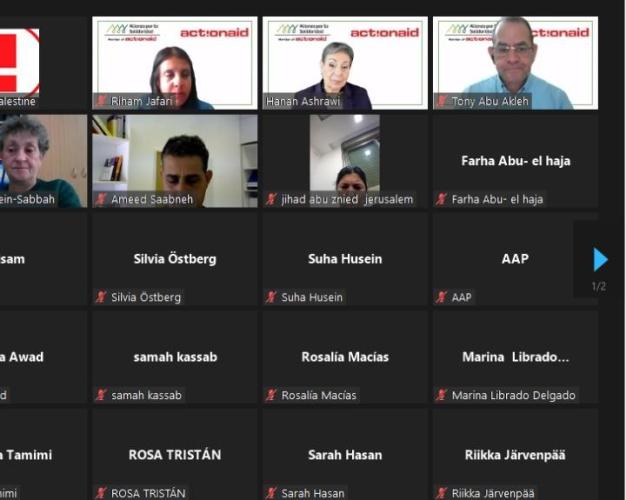Viewport: 626px width, 500px height.
Task: Select ROSA TRISTÁN participant tile
Action: coord(175,454)
